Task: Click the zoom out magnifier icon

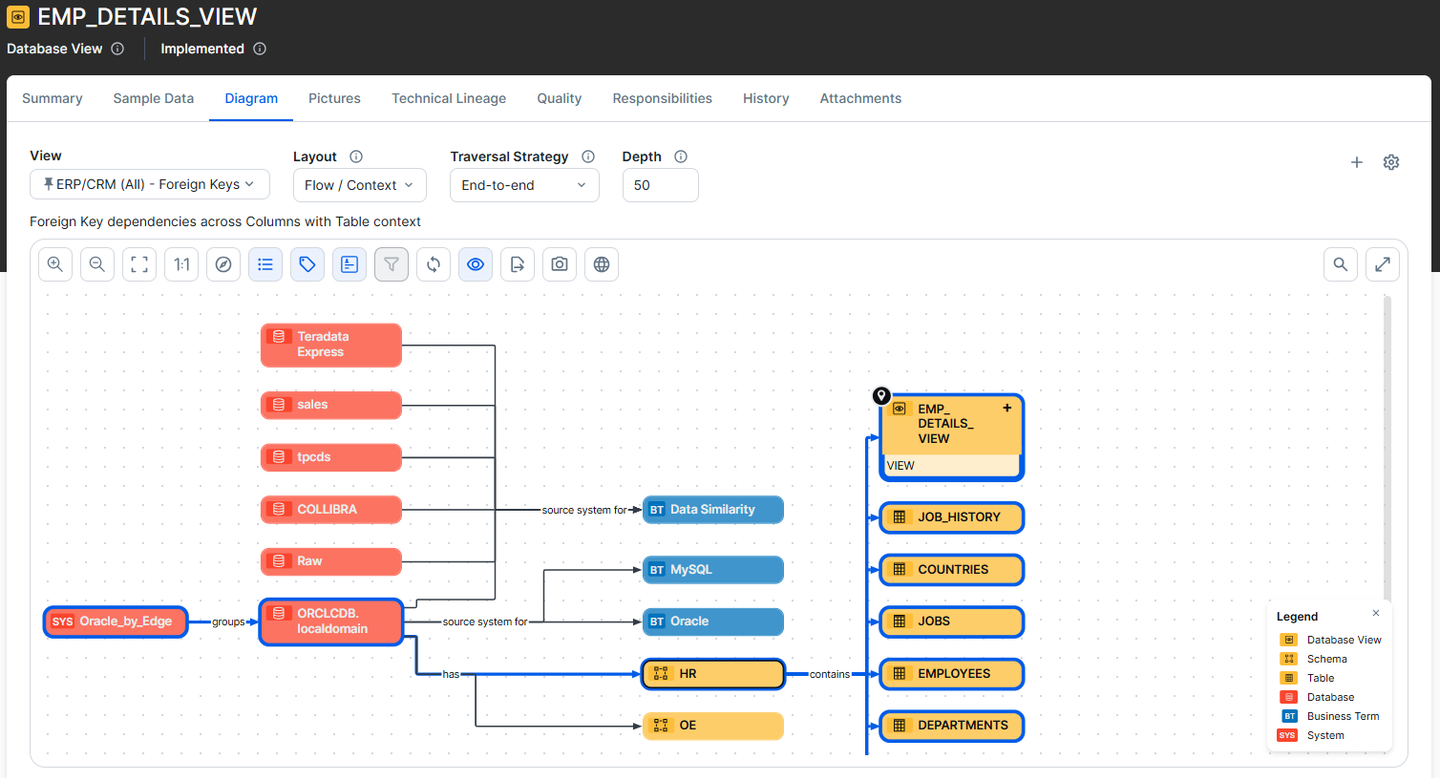Action: 97,265
